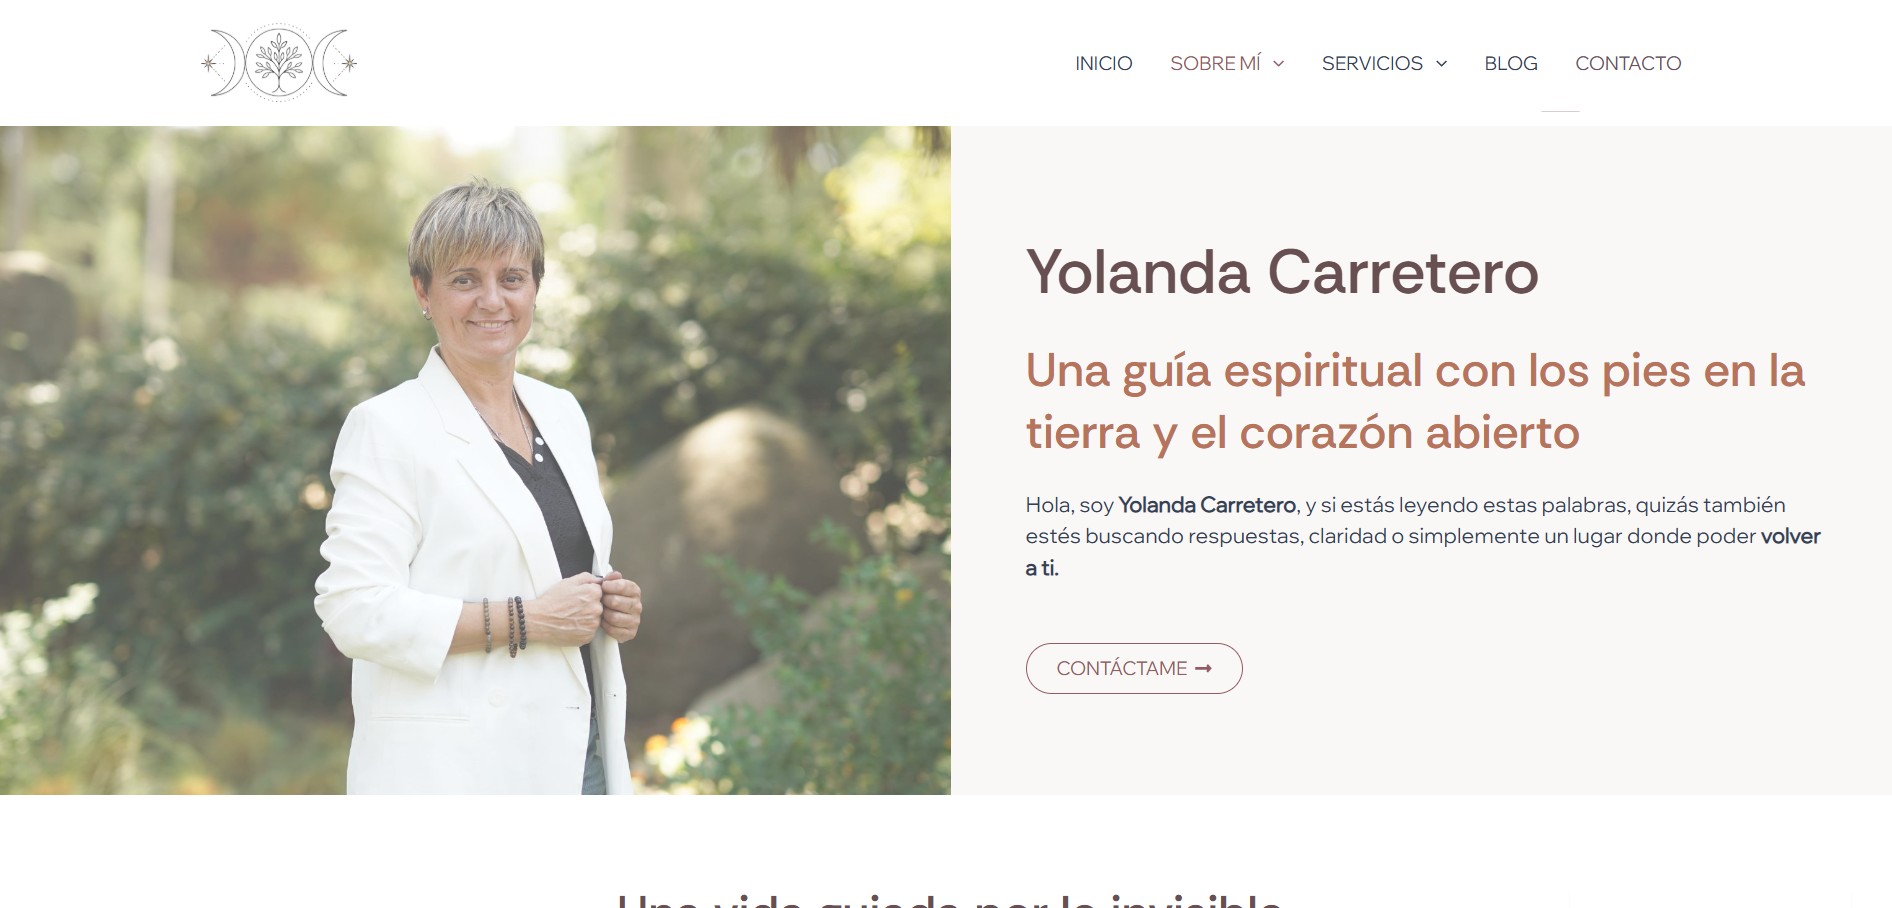The height and width of the screenshot is (908, 1892).
Task: Click the star on the logo's right edge
Action: point(349,63)
